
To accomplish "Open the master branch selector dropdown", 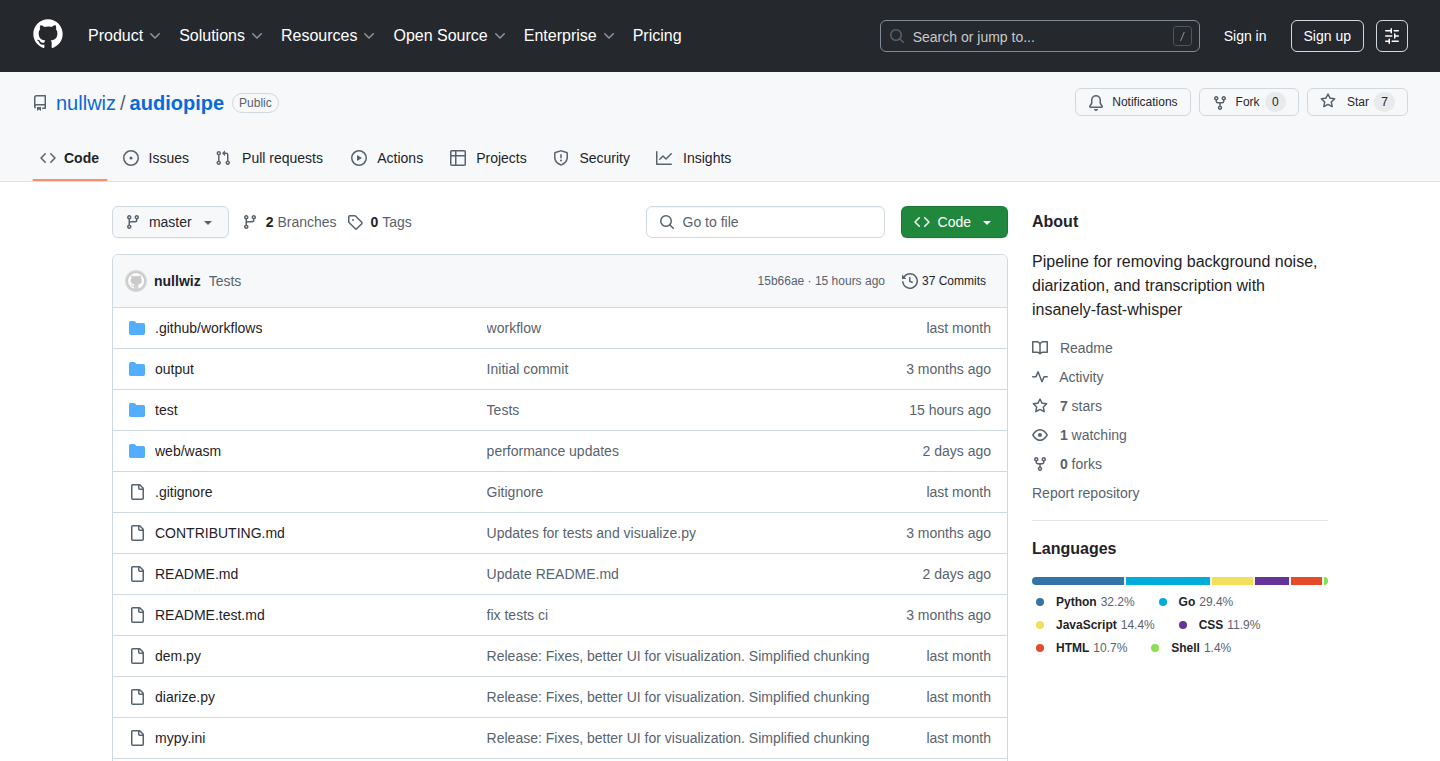I will tap(170, 222).
